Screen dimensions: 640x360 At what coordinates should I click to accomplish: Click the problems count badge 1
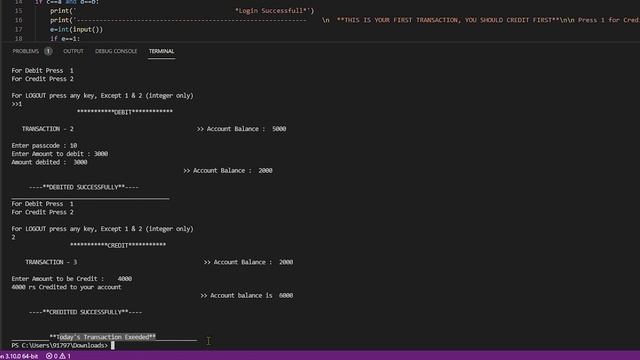point(48,51)
